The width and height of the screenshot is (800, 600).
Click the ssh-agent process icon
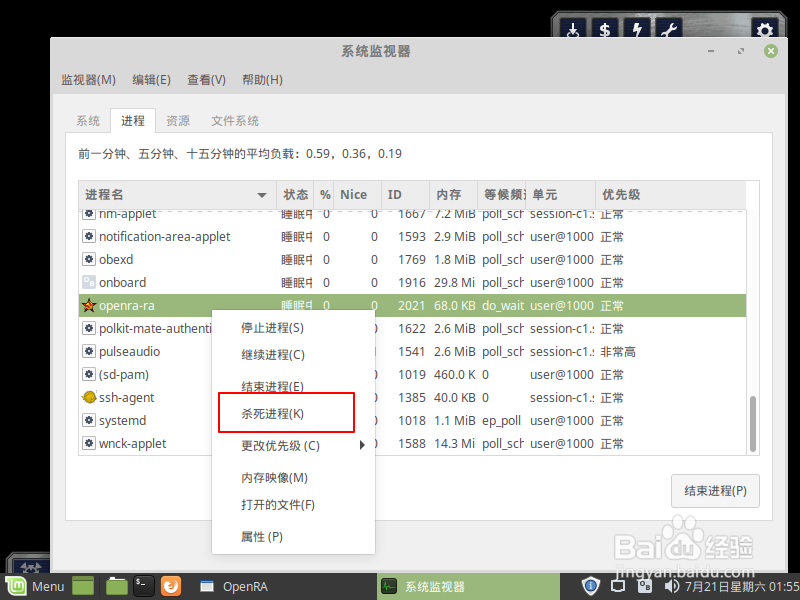[x=89, y=397]
